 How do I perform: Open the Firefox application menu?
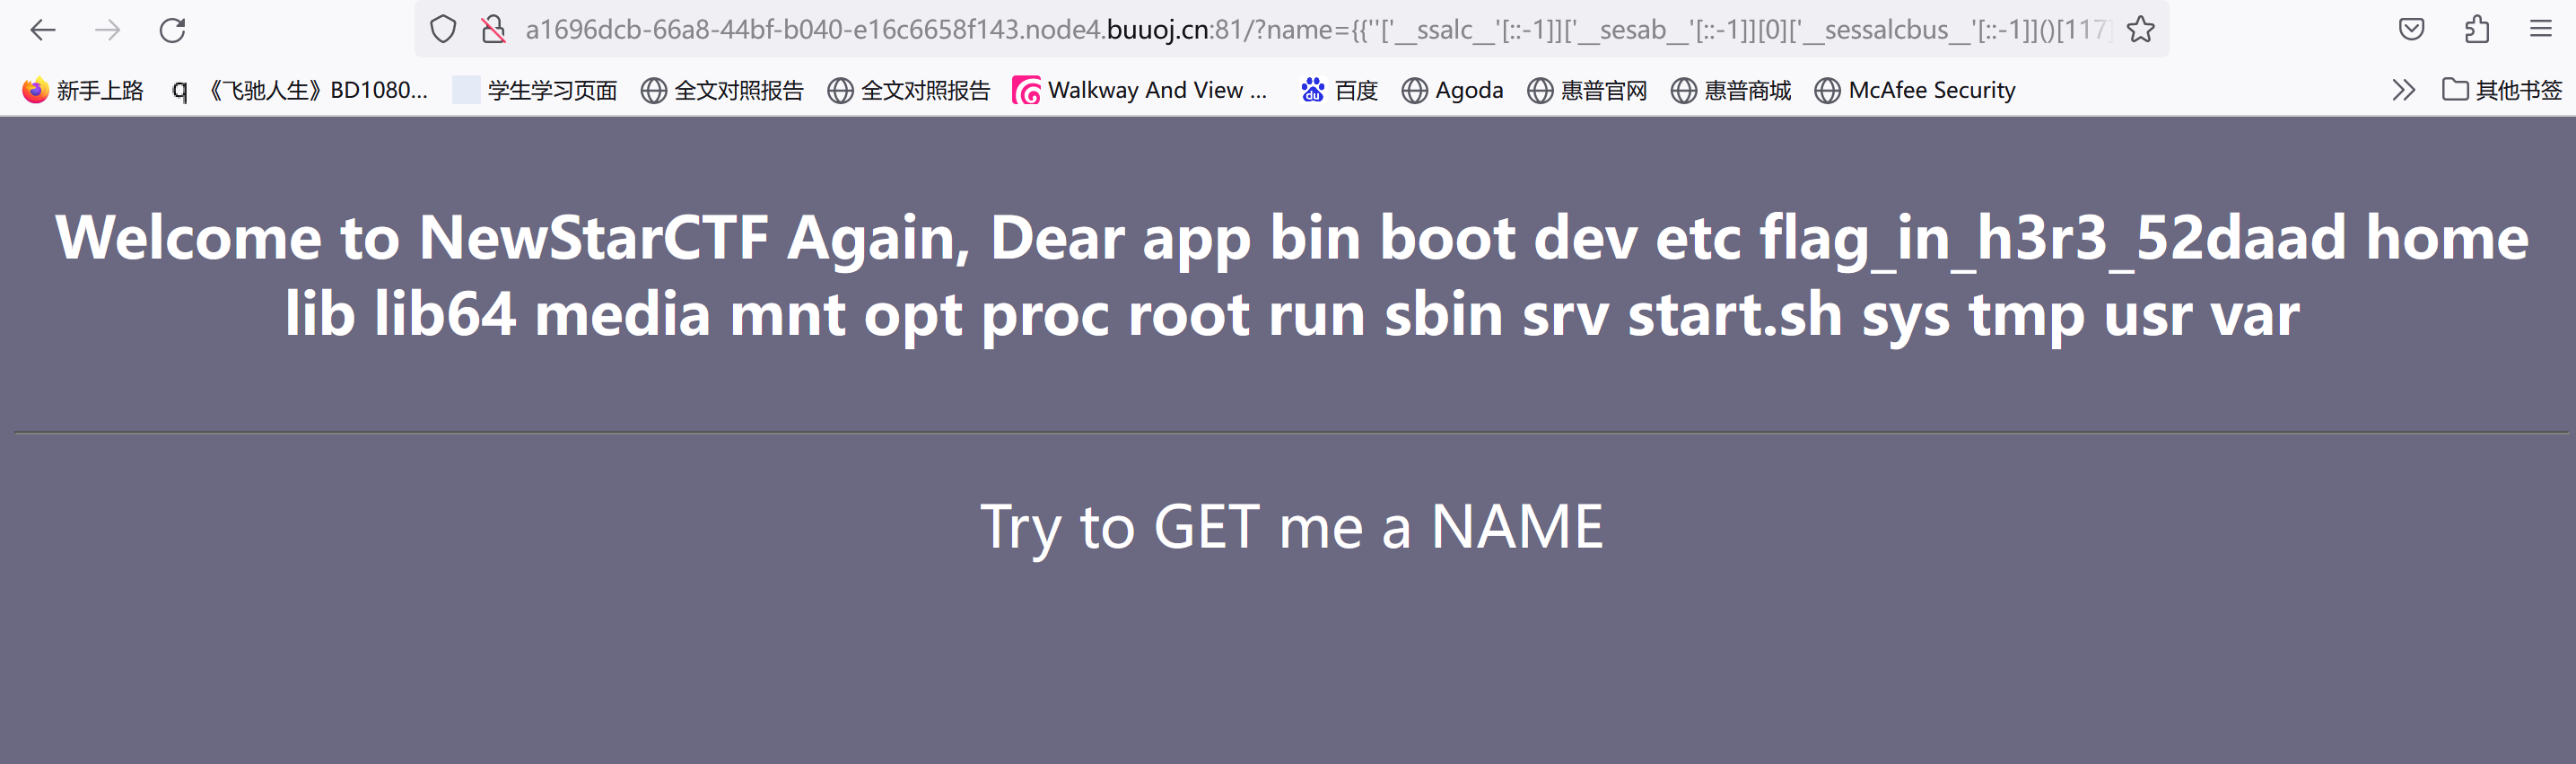coord(2541,30)
